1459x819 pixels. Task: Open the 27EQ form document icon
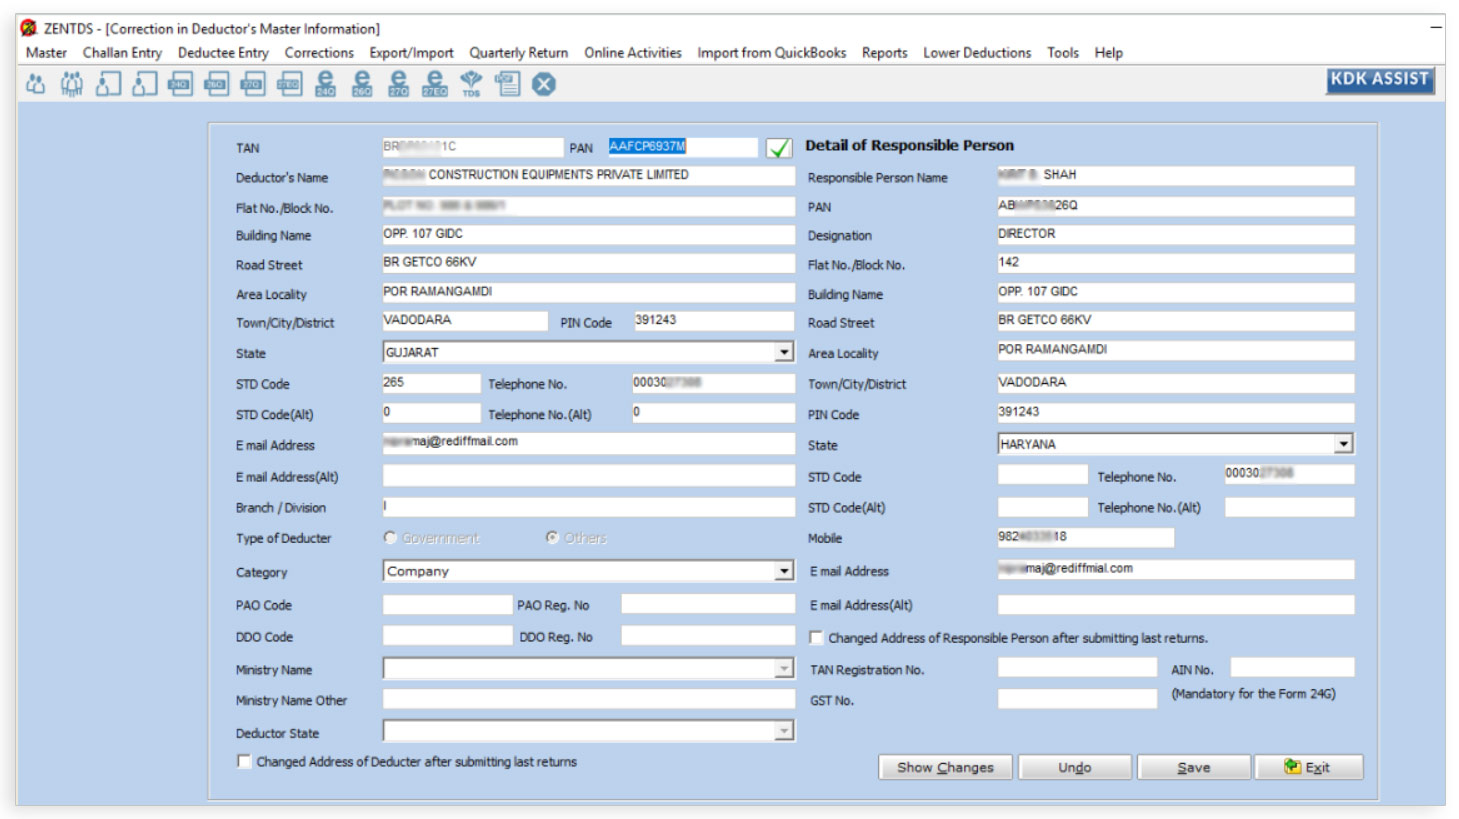(289, 84)
